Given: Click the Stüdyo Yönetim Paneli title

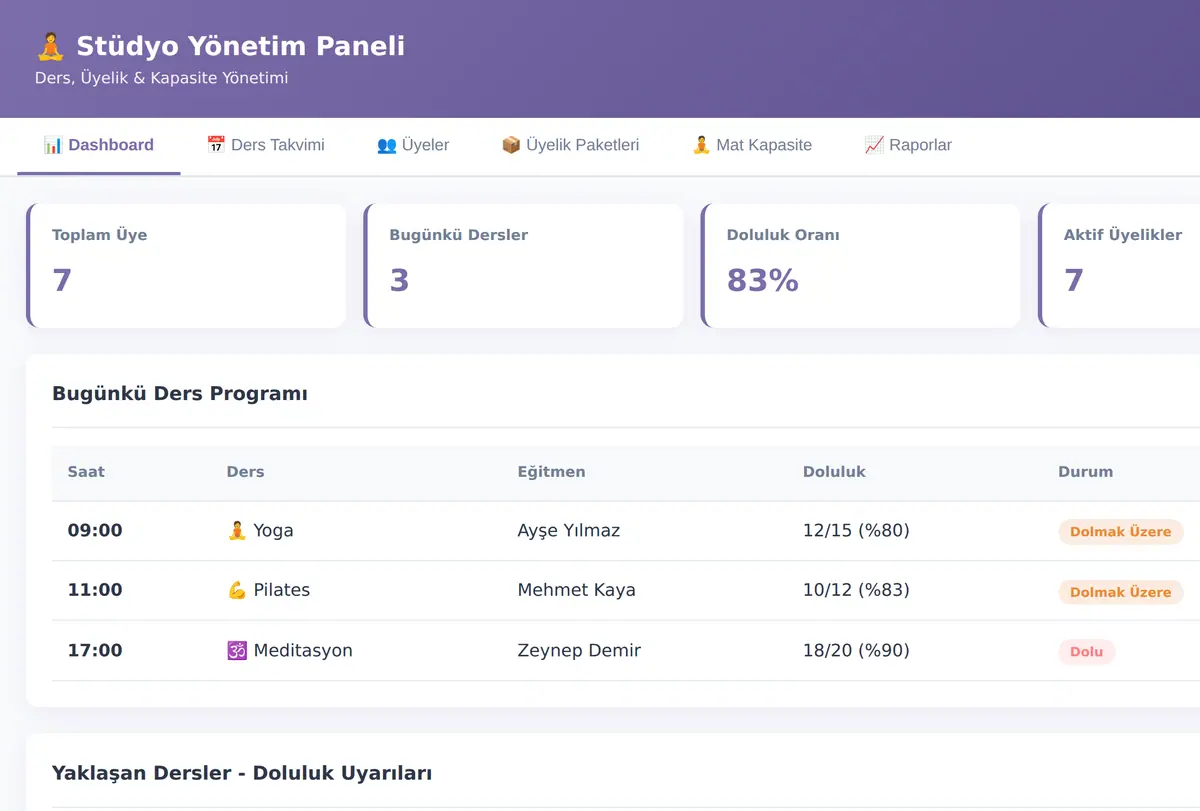Looking at the screenshot, I should tap(241, 46).
